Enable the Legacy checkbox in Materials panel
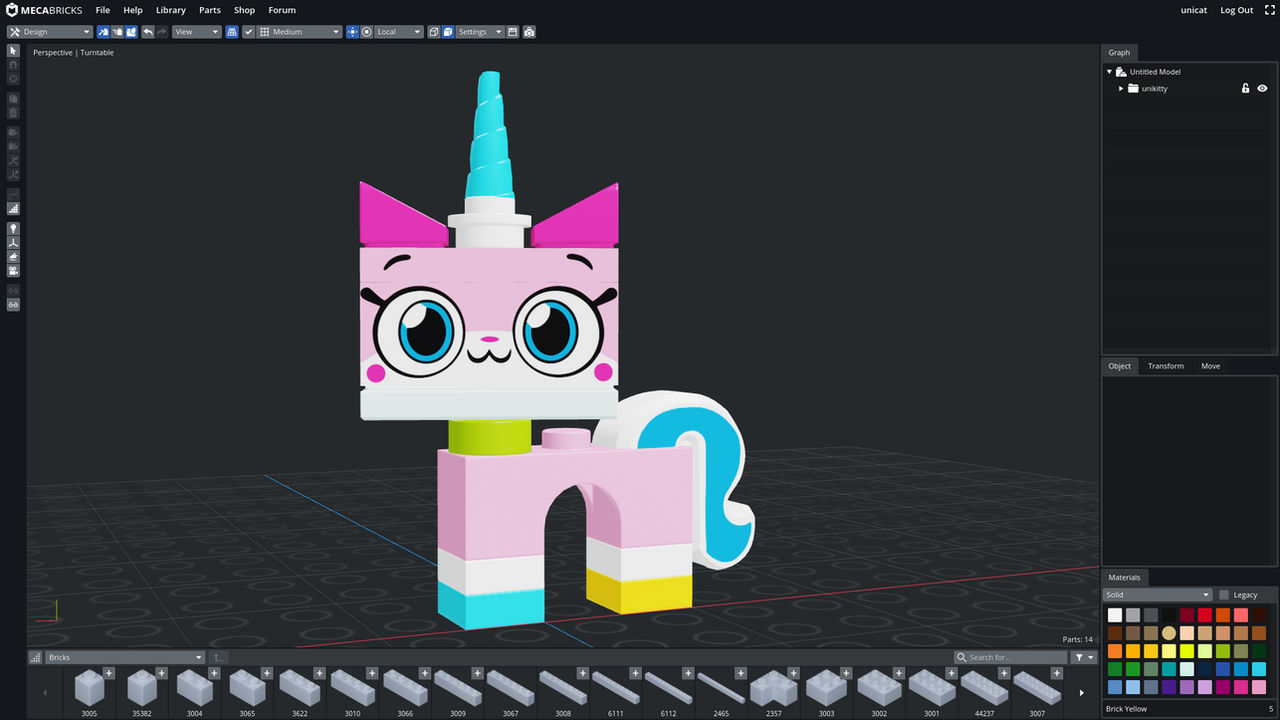This screenshot has width=1280, height=720. (x=1224, y=594)
